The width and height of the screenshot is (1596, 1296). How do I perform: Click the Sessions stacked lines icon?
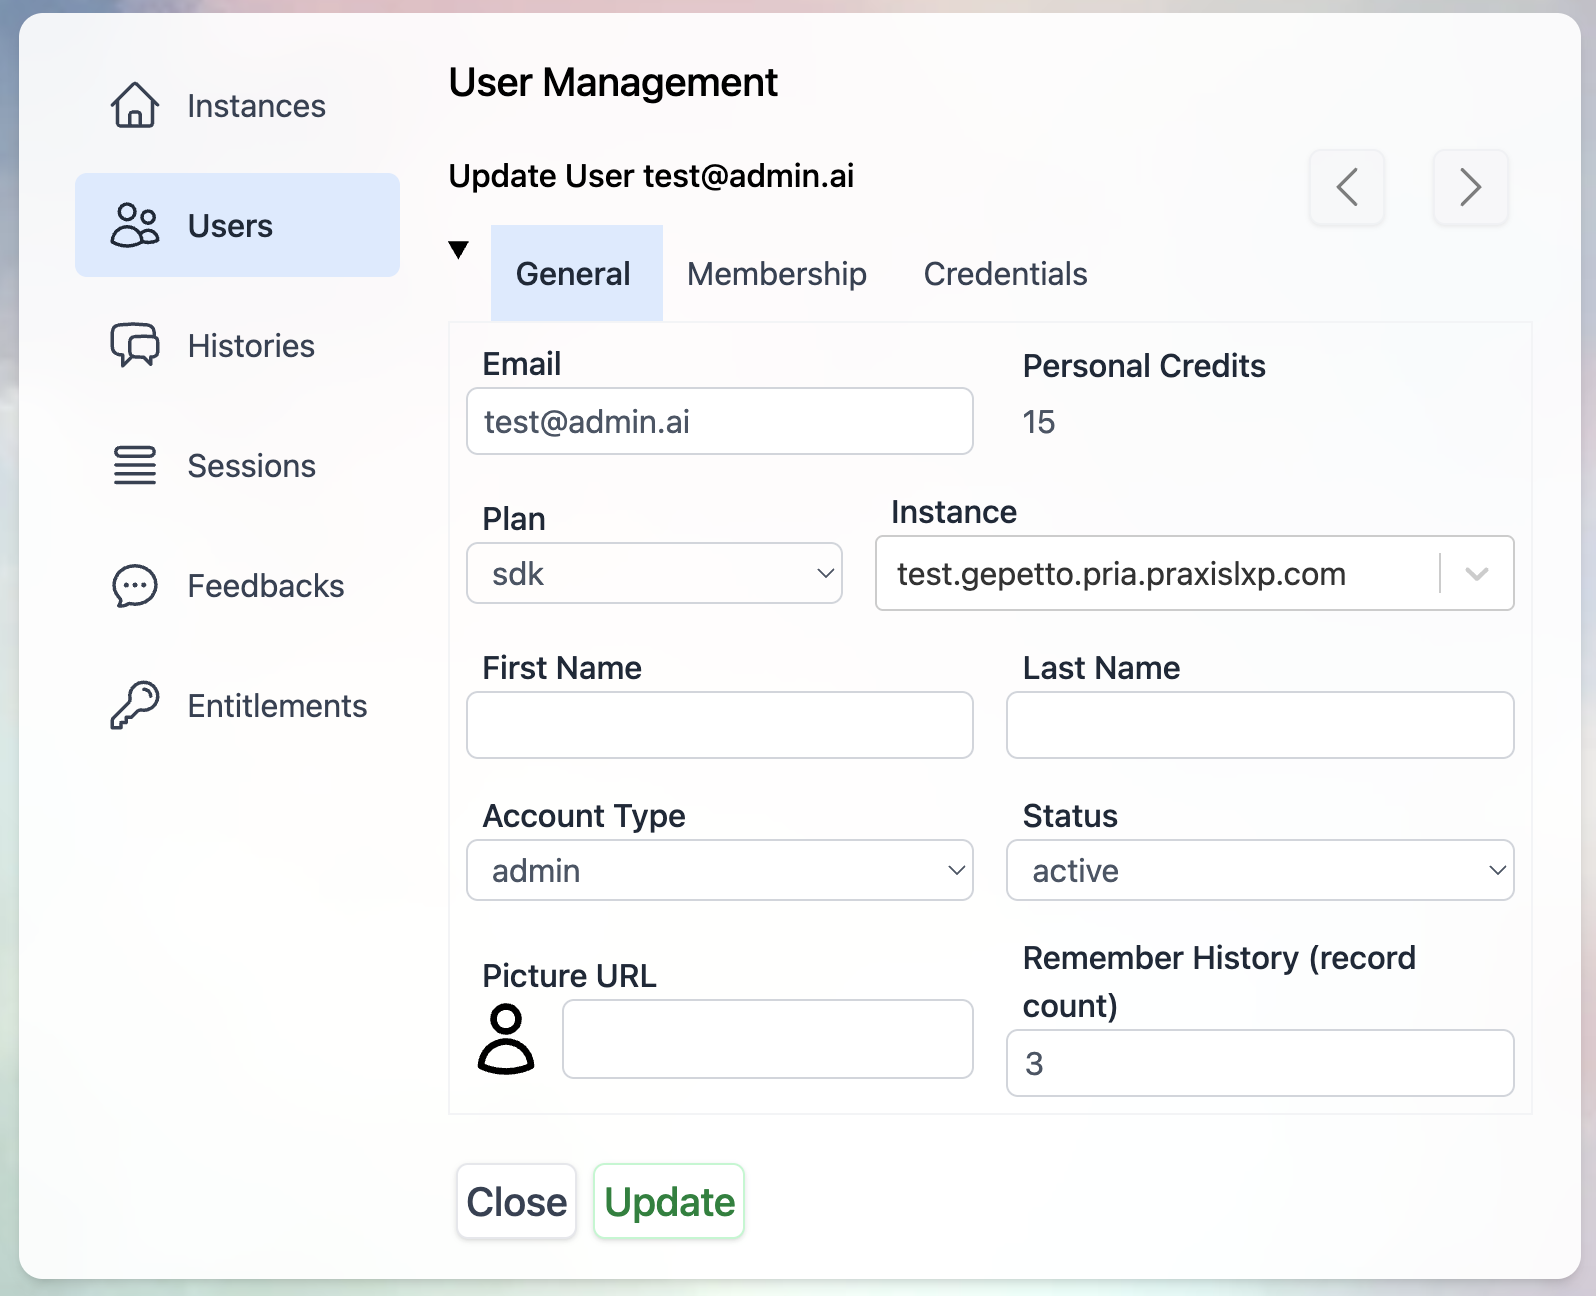(x=134, y=465)
